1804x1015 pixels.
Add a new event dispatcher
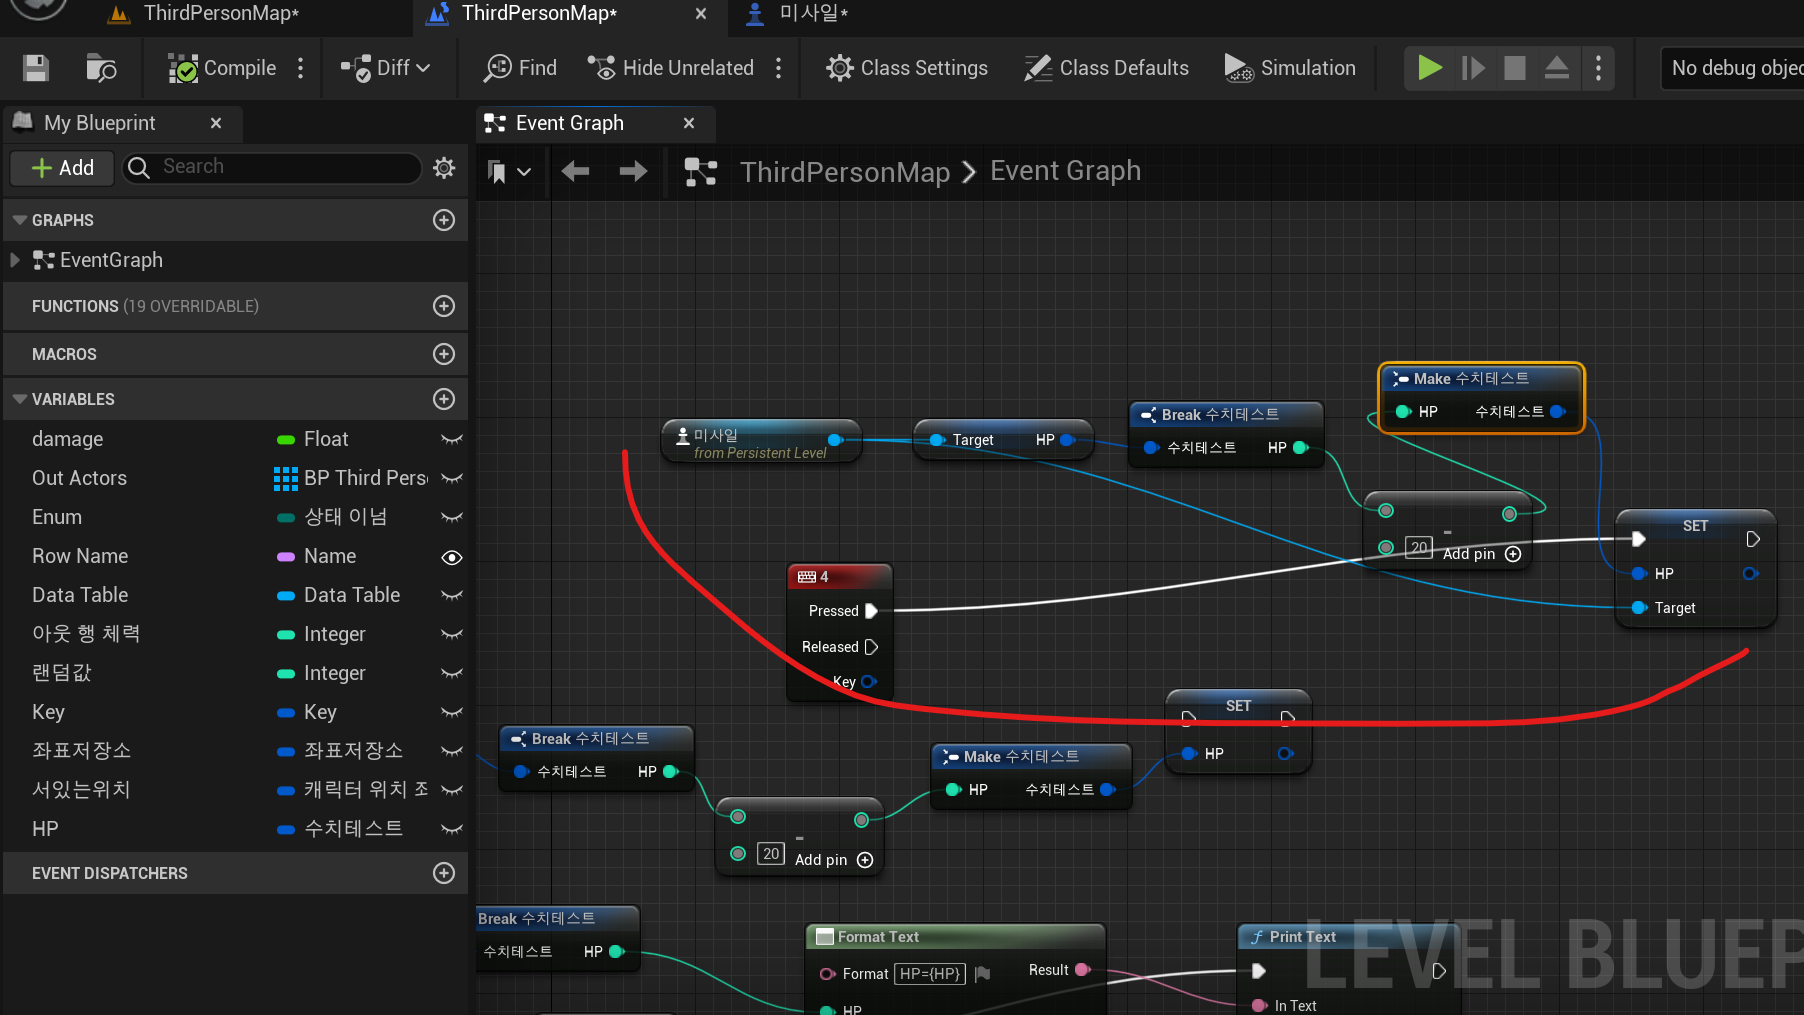(x=444, y=873)
